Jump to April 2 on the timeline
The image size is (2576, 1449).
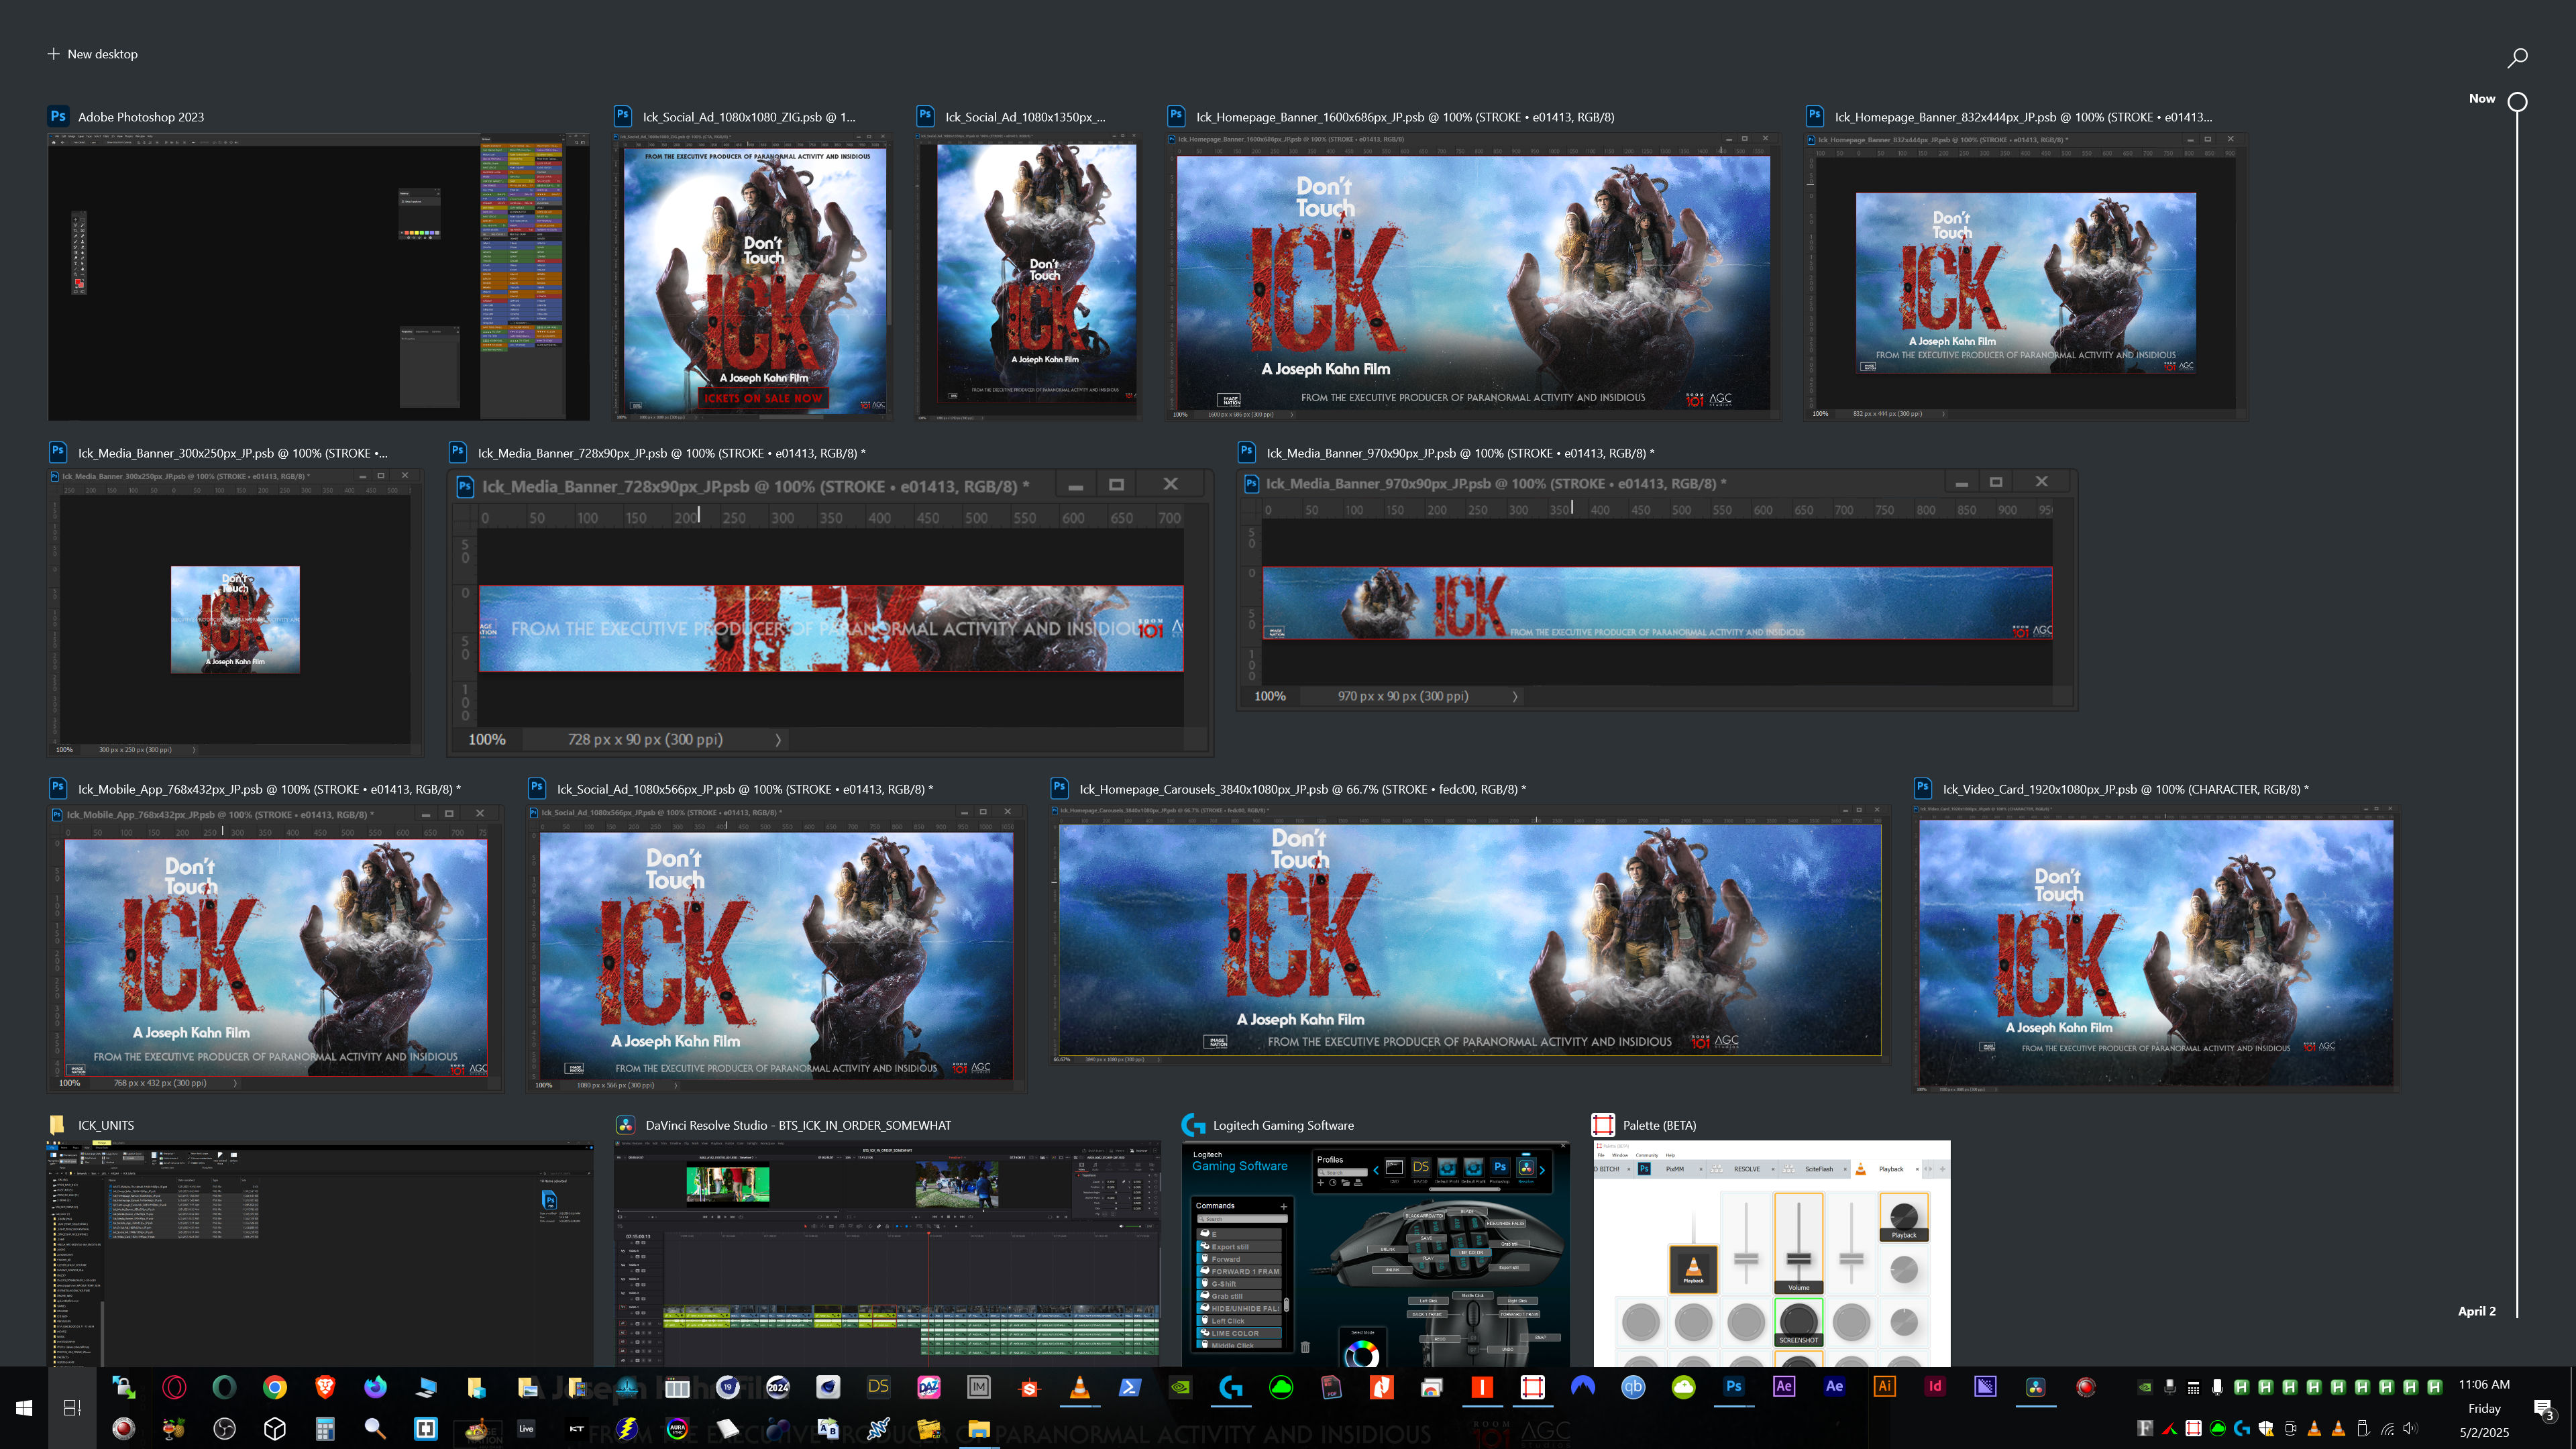(2476, 1310)
